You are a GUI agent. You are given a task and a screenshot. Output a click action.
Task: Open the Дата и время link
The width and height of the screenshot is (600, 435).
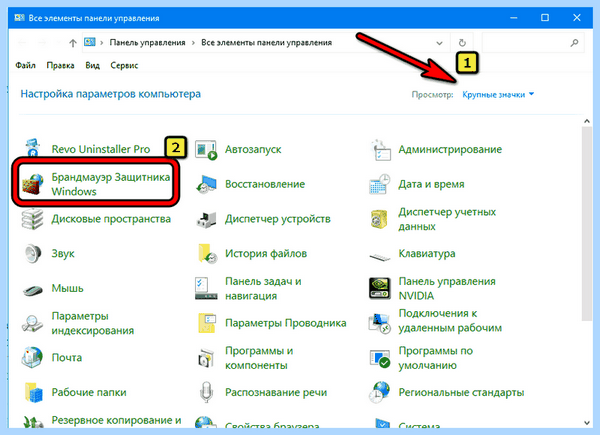[431, 184]
